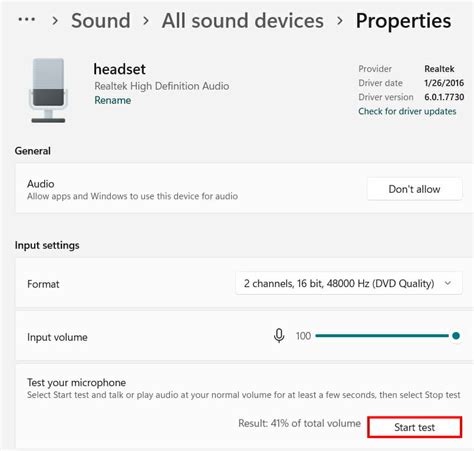Expand the Format dropdown chevron arrow
Viewport: 474px width, 451px height.
coord(448,283)
